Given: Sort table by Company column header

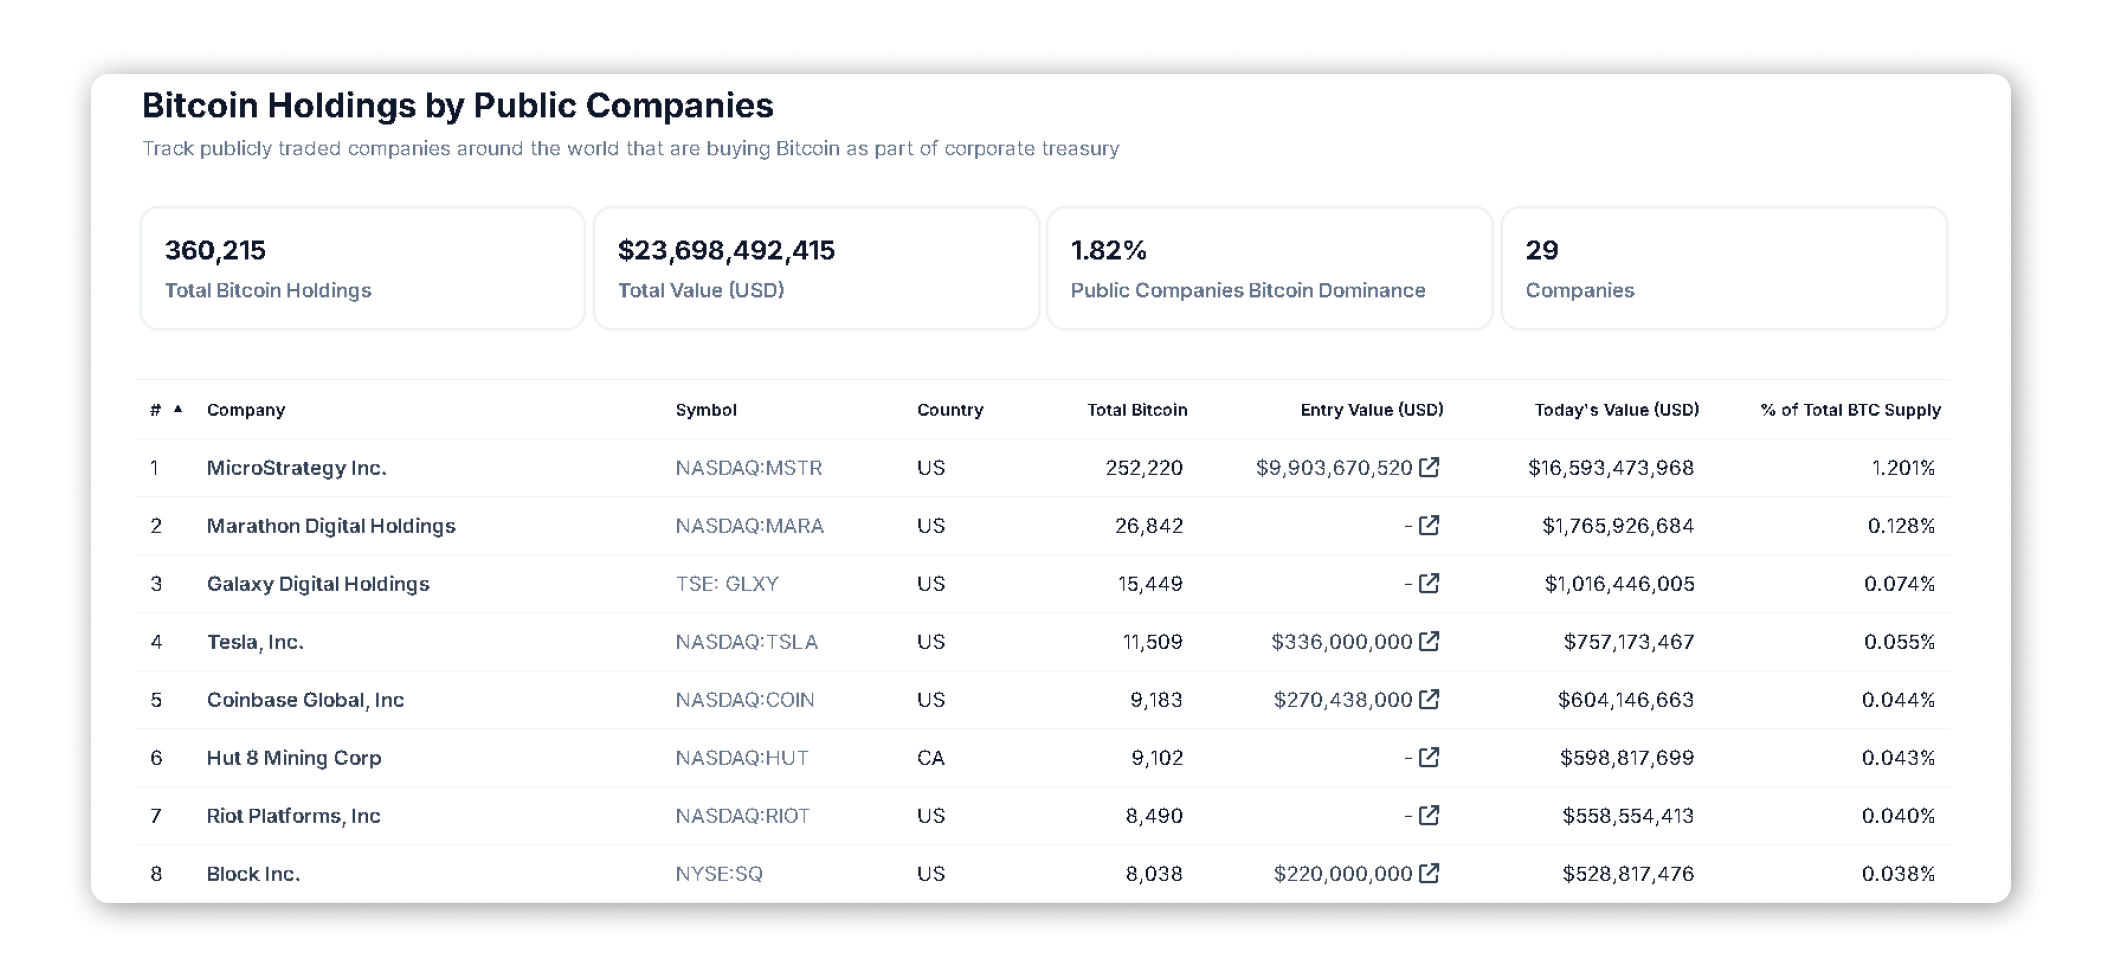Looking at the screenshot, I should point(246,410).
